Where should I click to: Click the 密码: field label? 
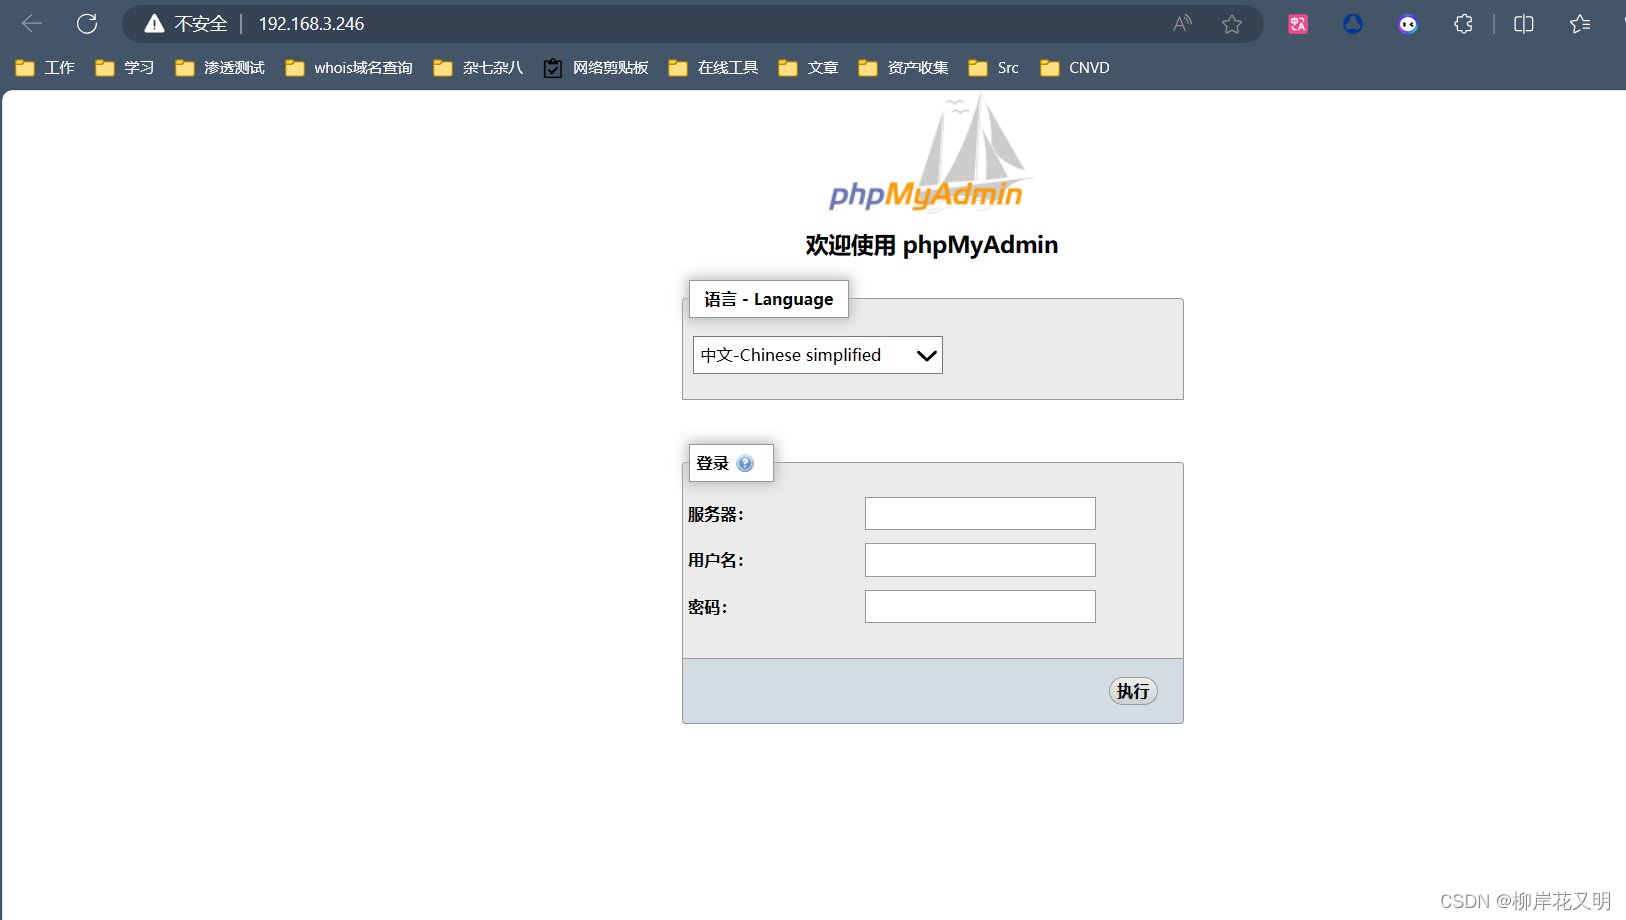[x=708, y=607]
